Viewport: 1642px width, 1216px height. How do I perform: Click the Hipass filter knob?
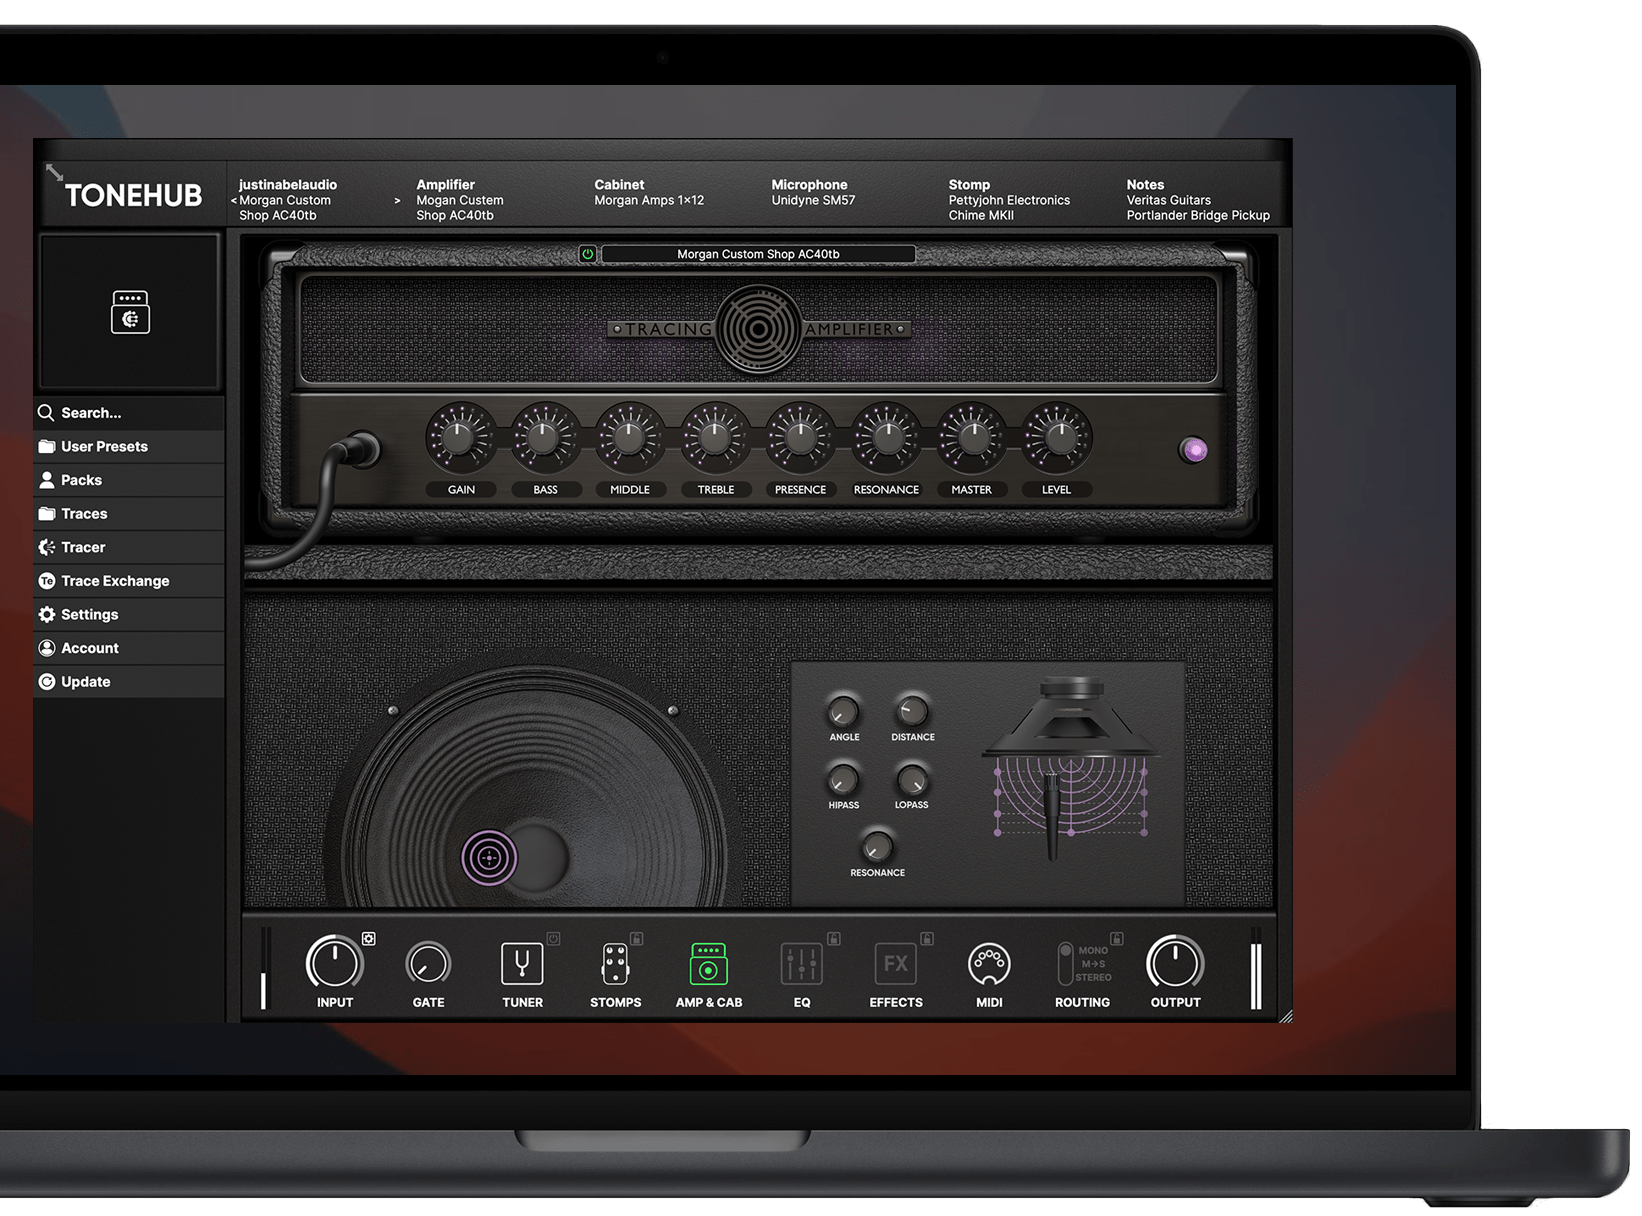tap(843, 779)
